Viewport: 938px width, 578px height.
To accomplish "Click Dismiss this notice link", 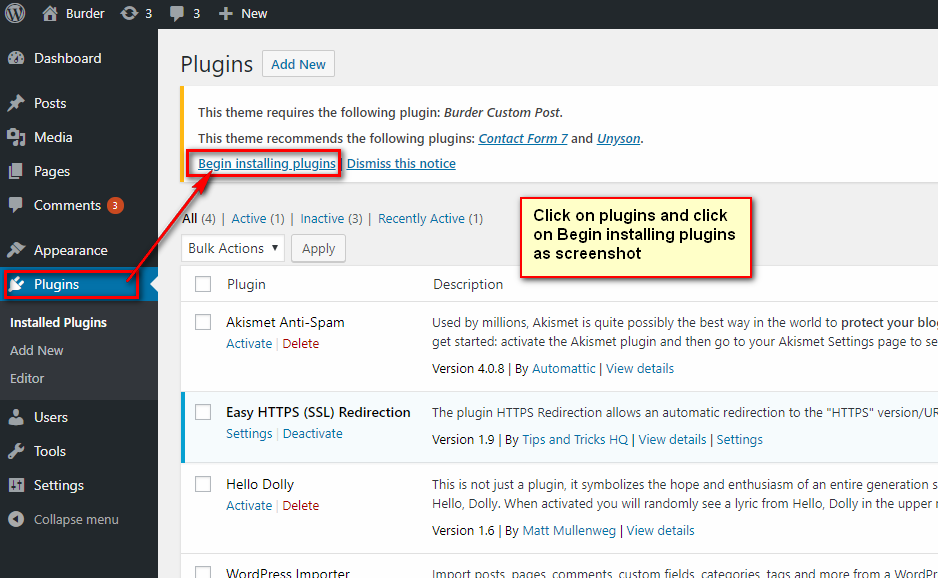I will click(401, 163).
